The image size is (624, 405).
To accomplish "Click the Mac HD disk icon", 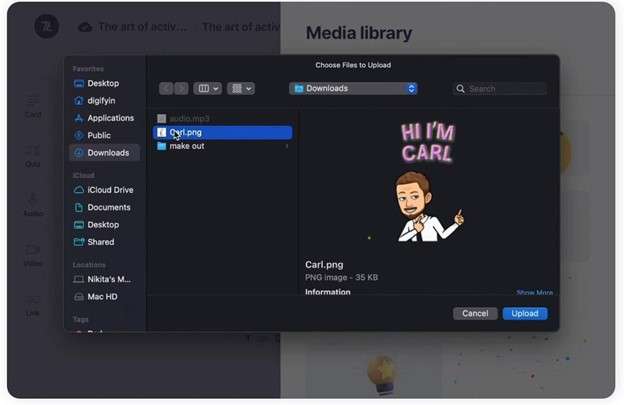I will click(79, 297).
